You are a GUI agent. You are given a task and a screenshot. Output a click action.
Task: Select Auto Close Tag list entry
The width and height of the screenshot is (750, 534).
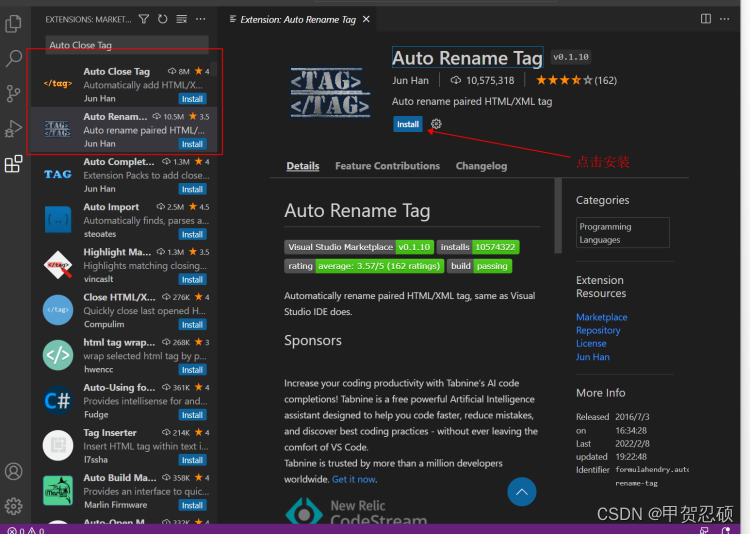coord(124,84)
